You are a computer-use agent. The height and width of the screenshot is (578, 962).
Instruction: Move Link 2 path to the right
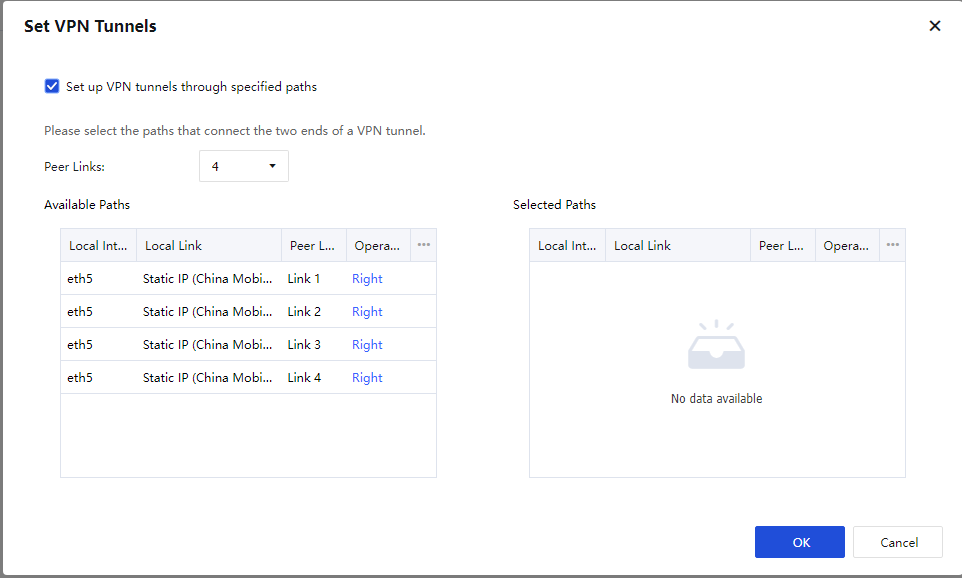(367, 312)
